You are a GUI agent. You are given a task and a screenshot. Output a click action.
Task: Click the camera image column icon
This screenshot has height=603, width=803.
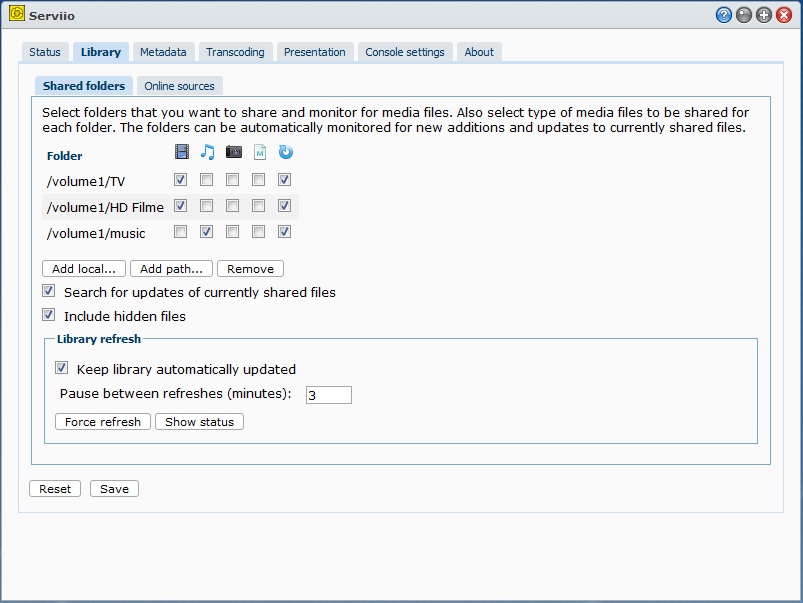pos(234,152)
